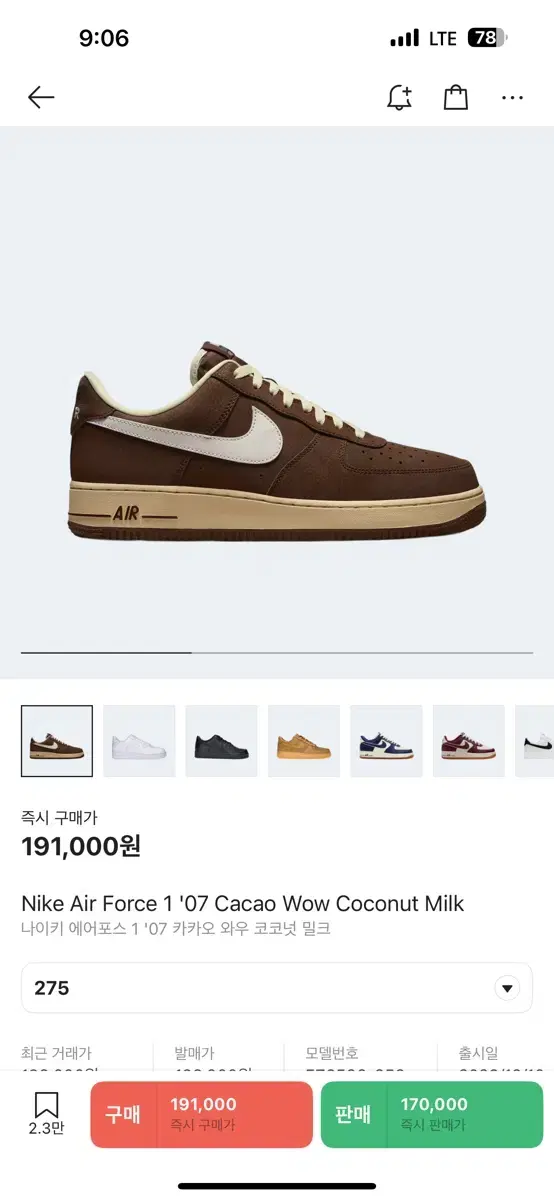Screen dimensions: 554x1200
Task: Select the navy and white shoe thumbnail
Action: (386, 741)
